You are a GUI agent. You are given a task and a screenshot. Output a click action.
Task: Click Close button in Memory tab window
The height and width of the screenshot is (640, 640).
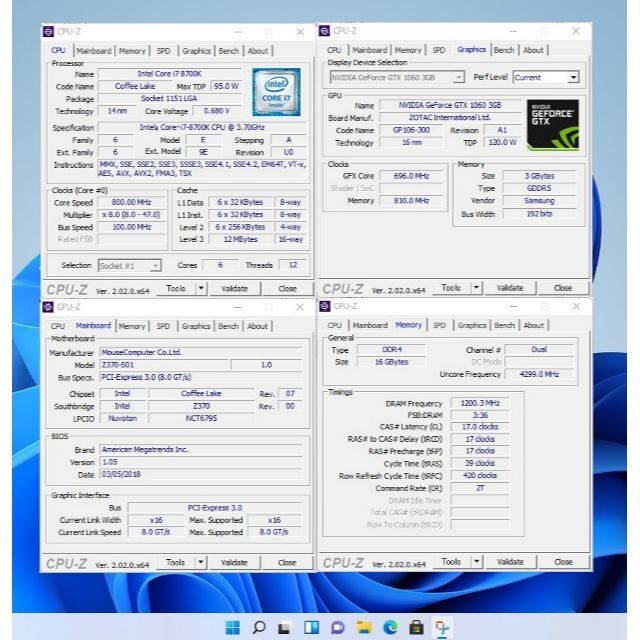tap(563, 562)
